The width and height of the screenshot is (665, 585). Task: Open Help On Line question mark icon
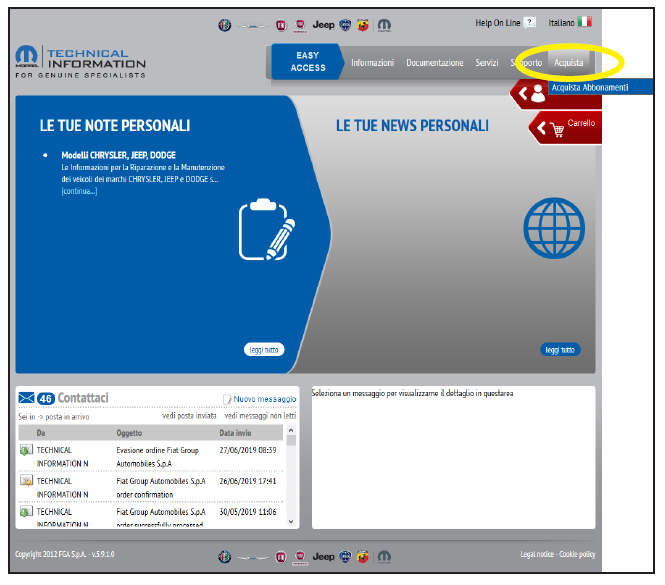tap(529, 22)
